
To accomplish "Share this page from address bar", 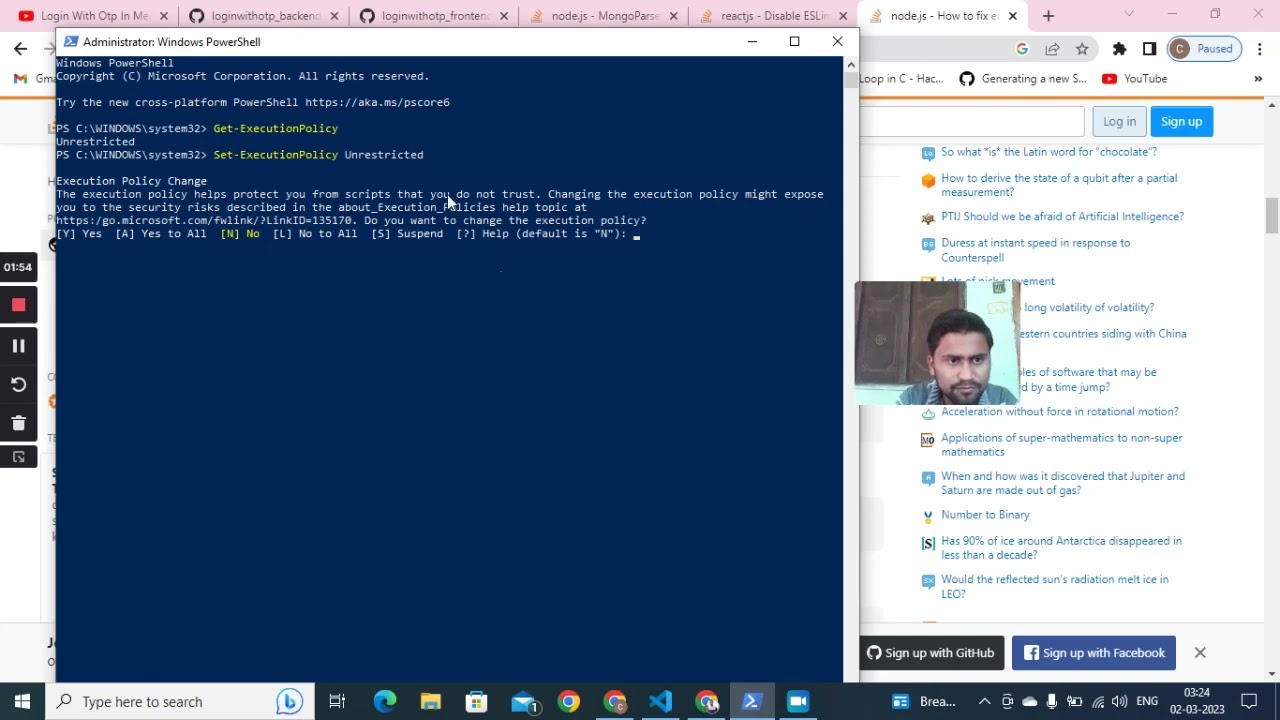I will (1052, 49).
